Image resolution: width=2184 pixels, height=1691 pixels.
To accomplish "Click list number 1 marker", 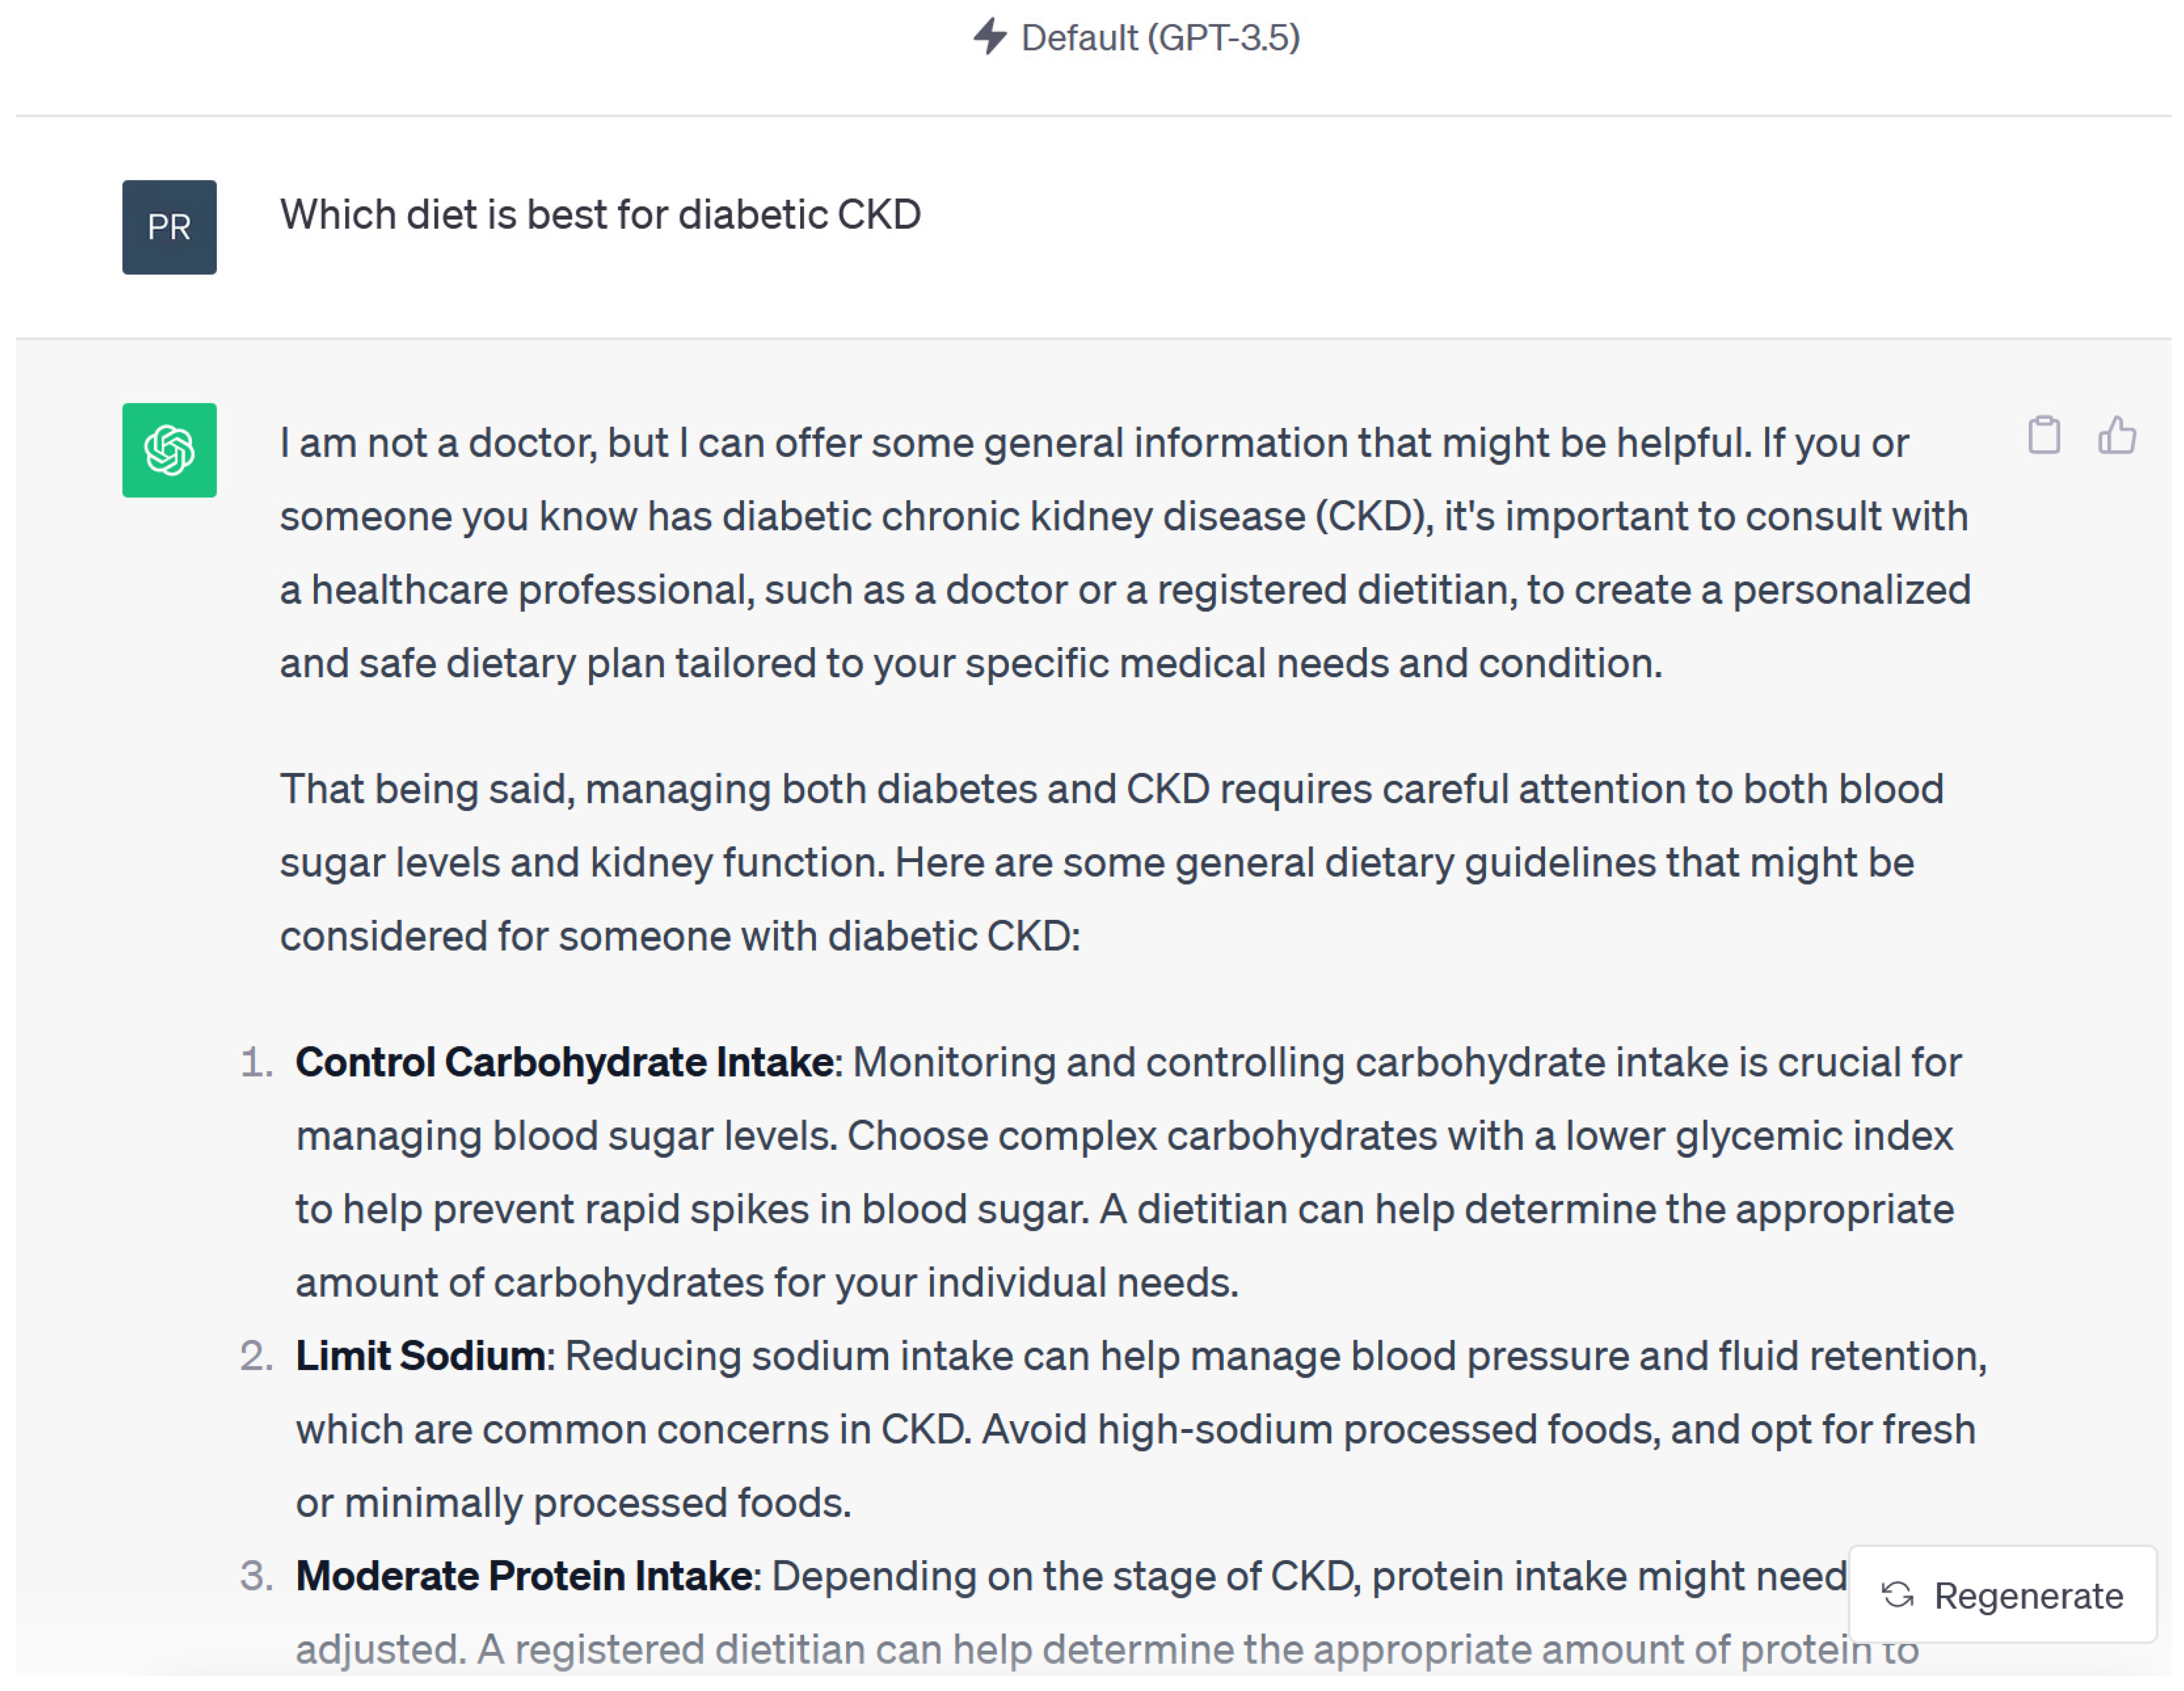I will click(x=257, y=1062).
